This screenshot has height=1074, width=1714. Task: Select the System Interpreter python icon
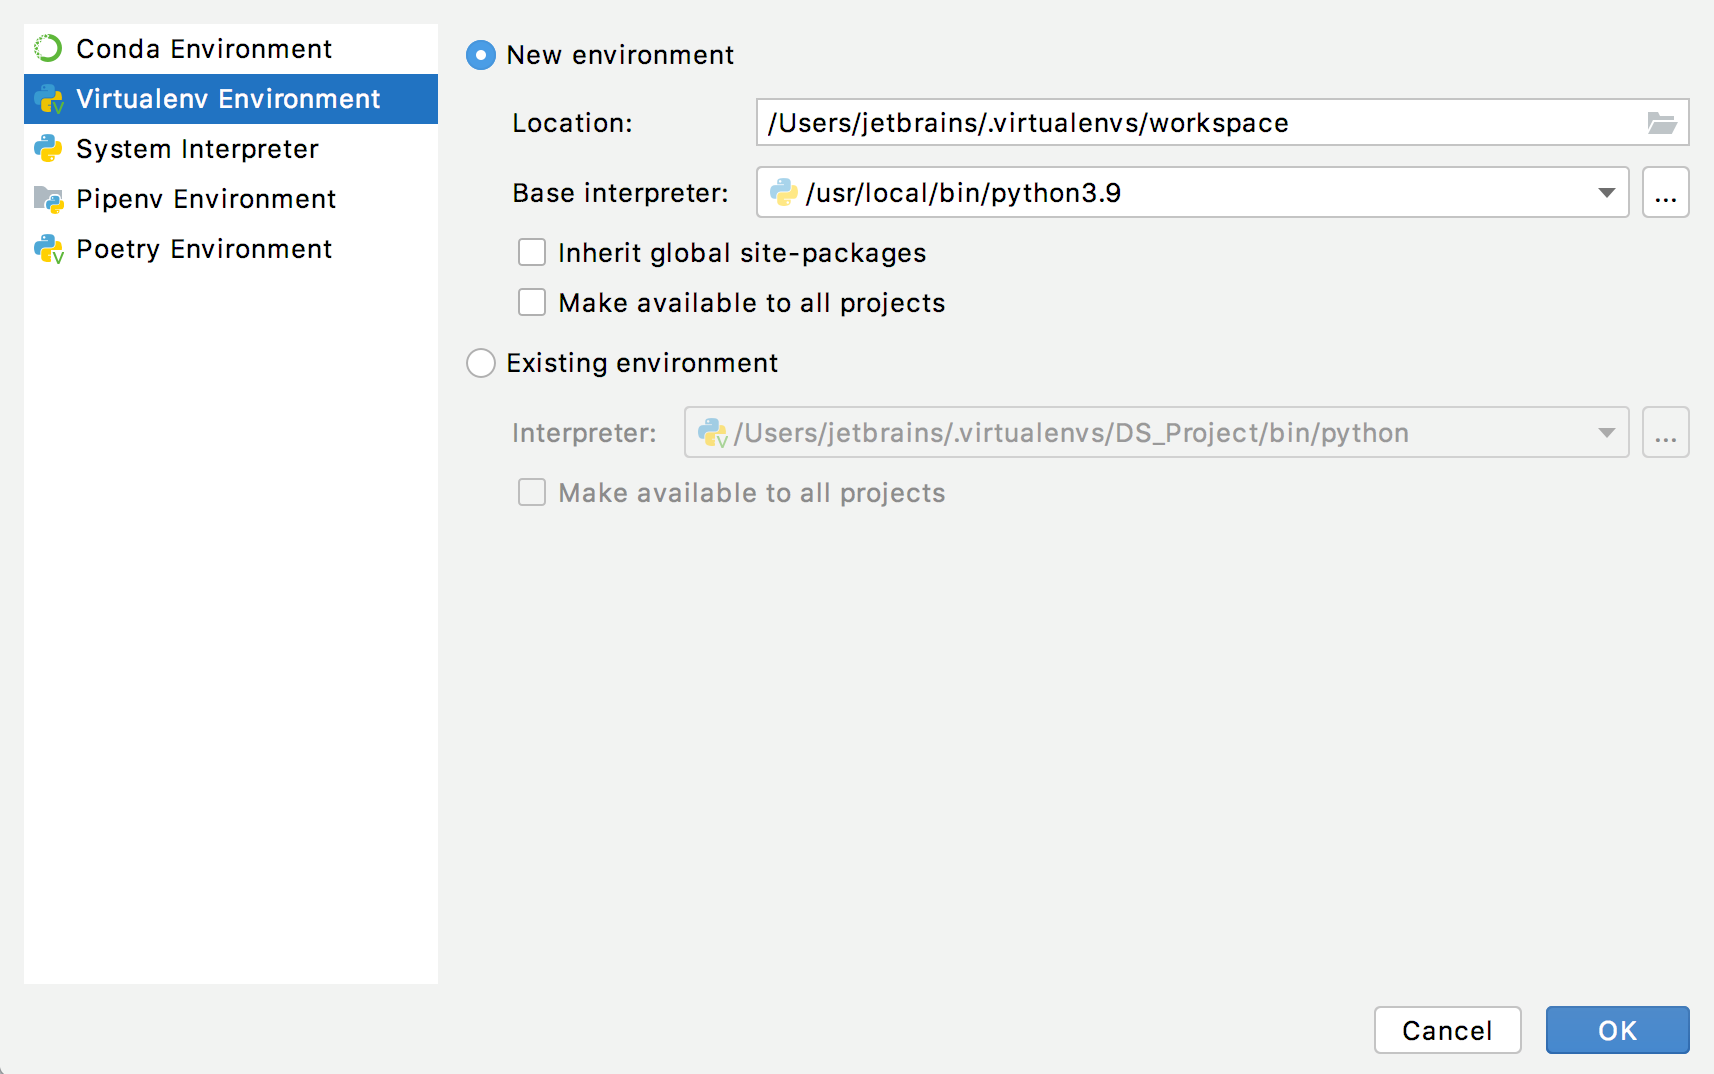point(47,148)
